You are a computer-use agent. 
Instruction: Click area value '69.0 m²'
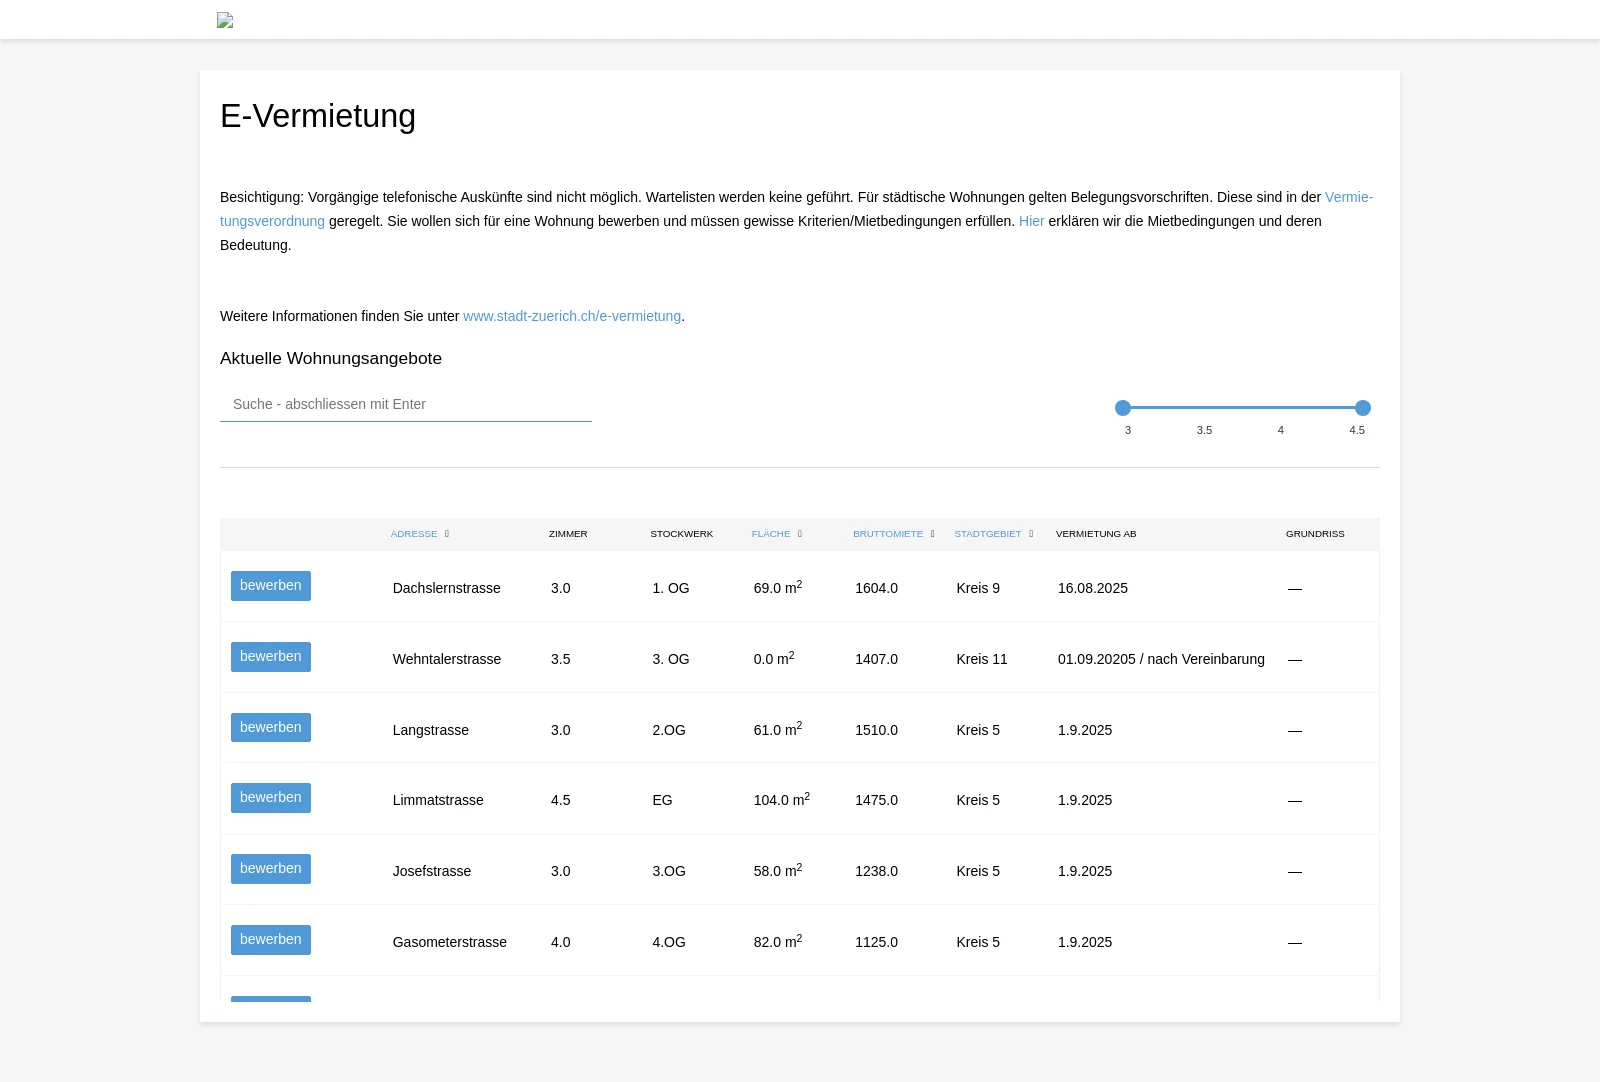click(778, 587)
